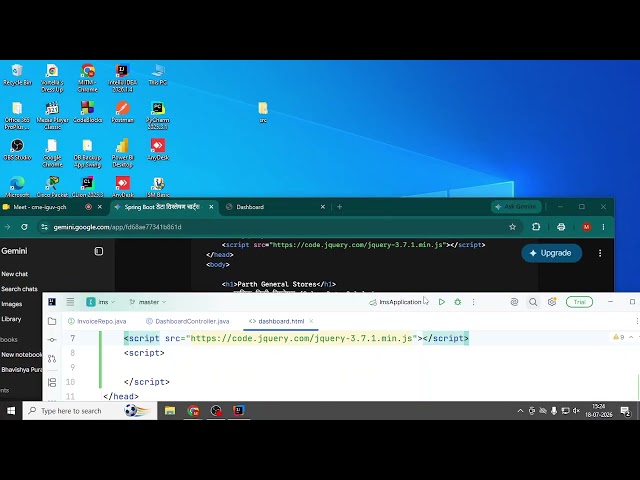Viewport: 640px width, 480px height.
Task: Expand the master branch dropdown
Action: tap(147, 302)
